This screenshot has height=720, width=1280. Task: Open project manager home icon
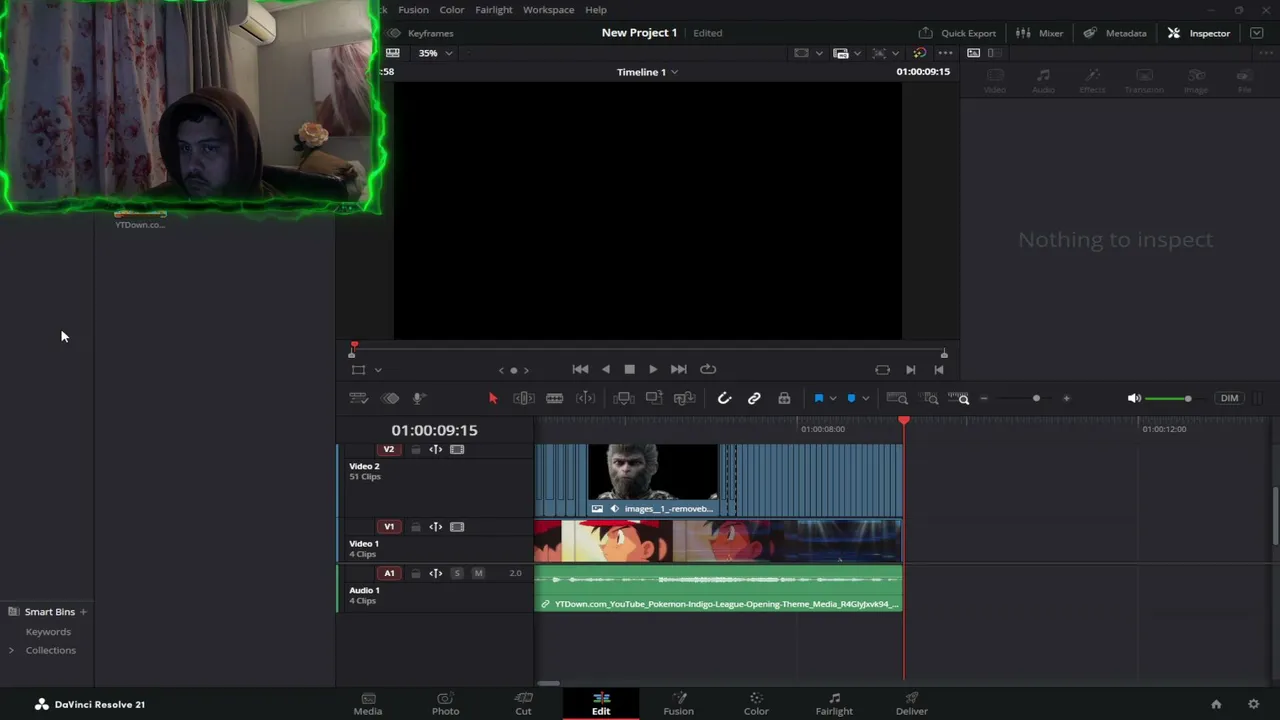click(1216, 704)
